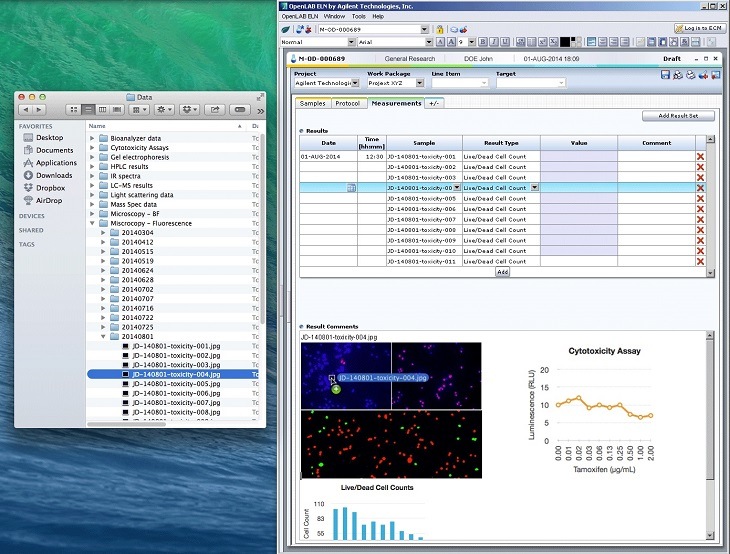Open calendar picker in highlighted result row
The height and width of the screenshot is (554, 730).
point(351,188)
